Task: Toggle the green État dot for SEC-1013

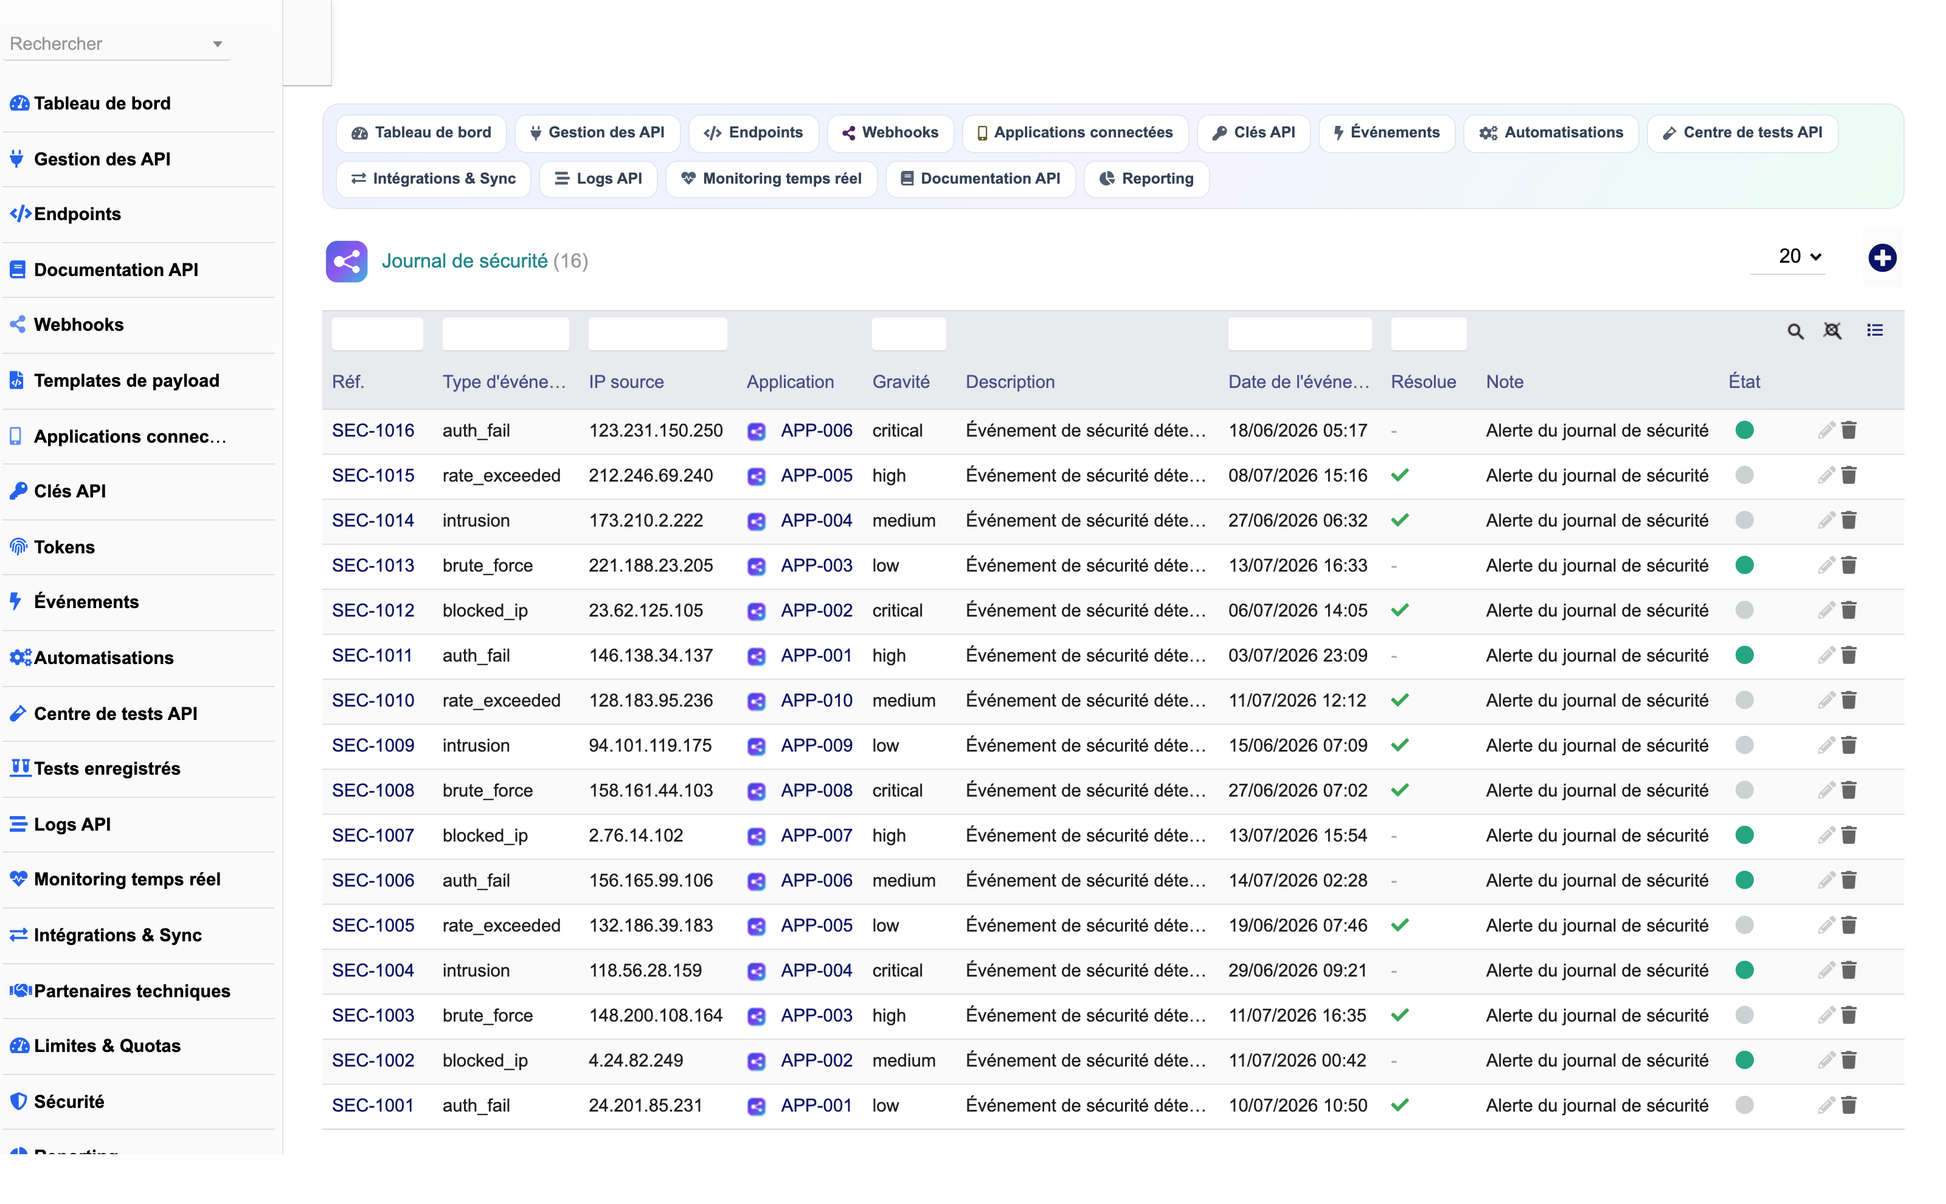Action: coord(1745,565)
